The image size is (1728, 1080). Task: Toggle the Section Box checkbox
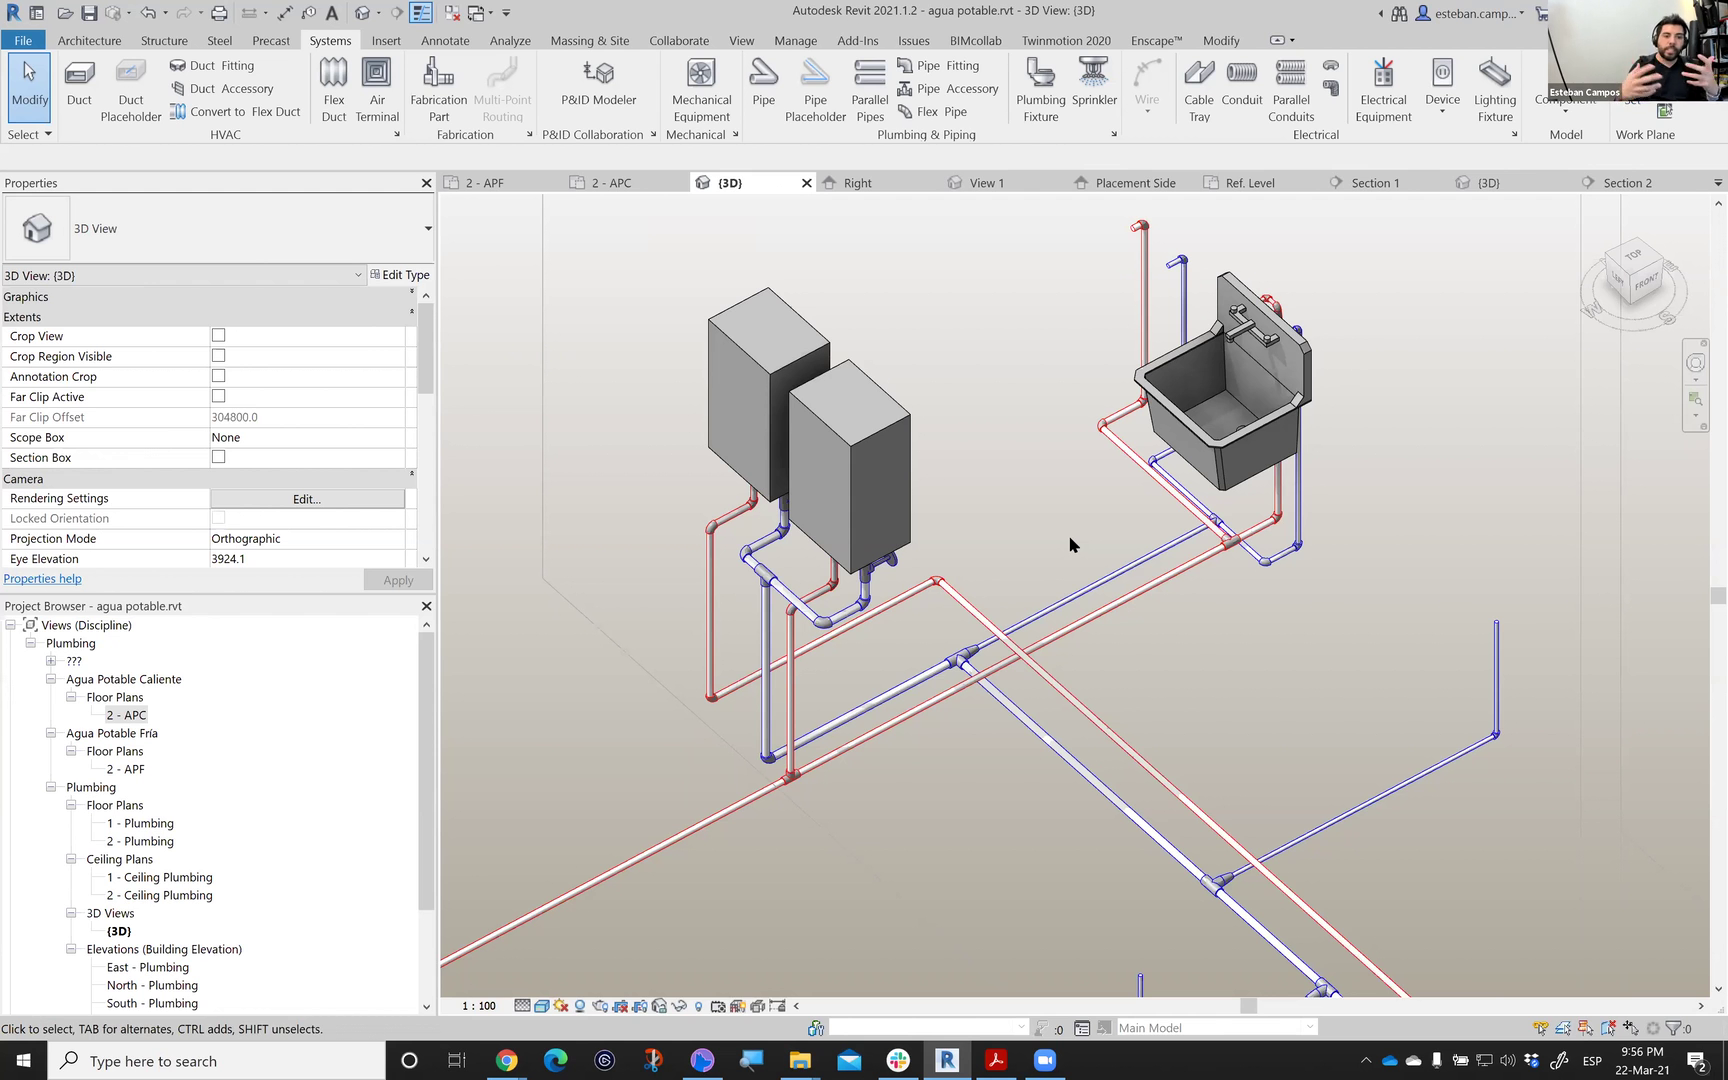tap(218, 457)
